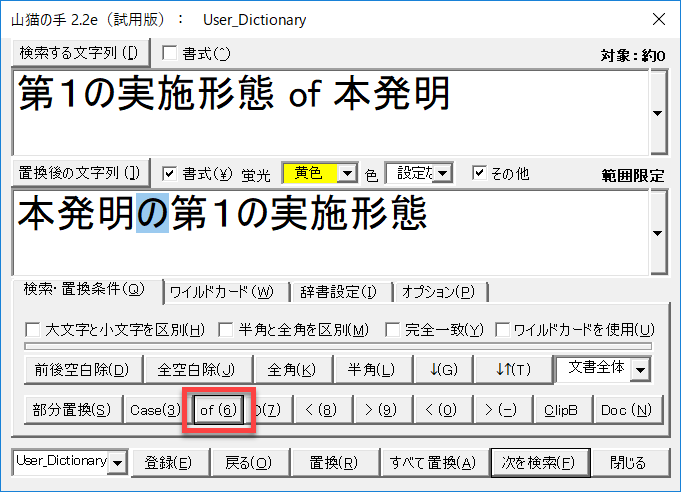
Task: Click the すべて置換 button
Action: (431, 462)
